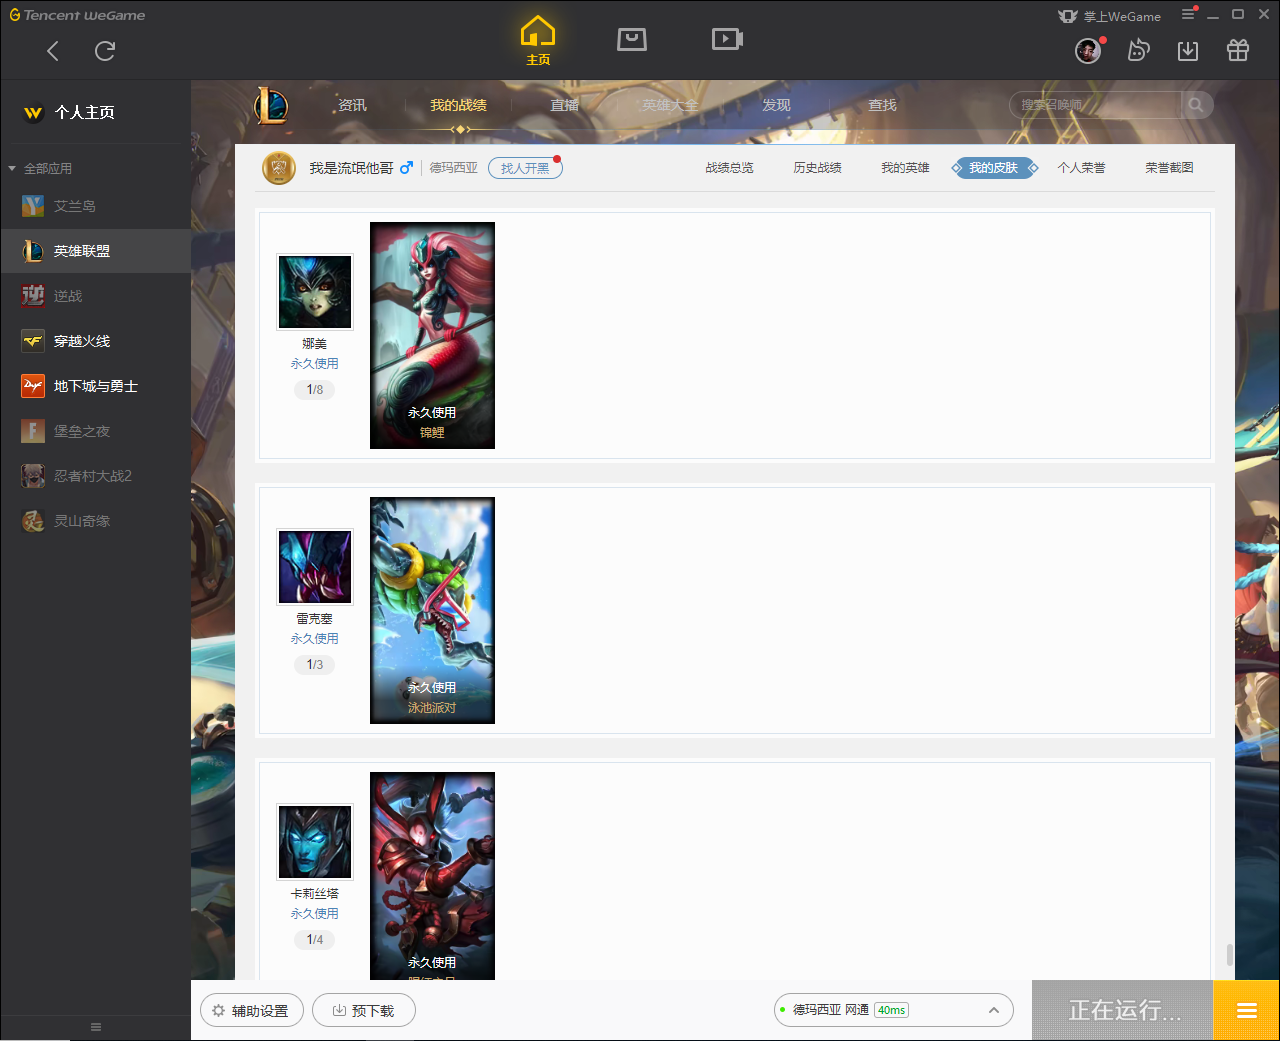Click the 1/3 skin count badge

tap(315, 665)
